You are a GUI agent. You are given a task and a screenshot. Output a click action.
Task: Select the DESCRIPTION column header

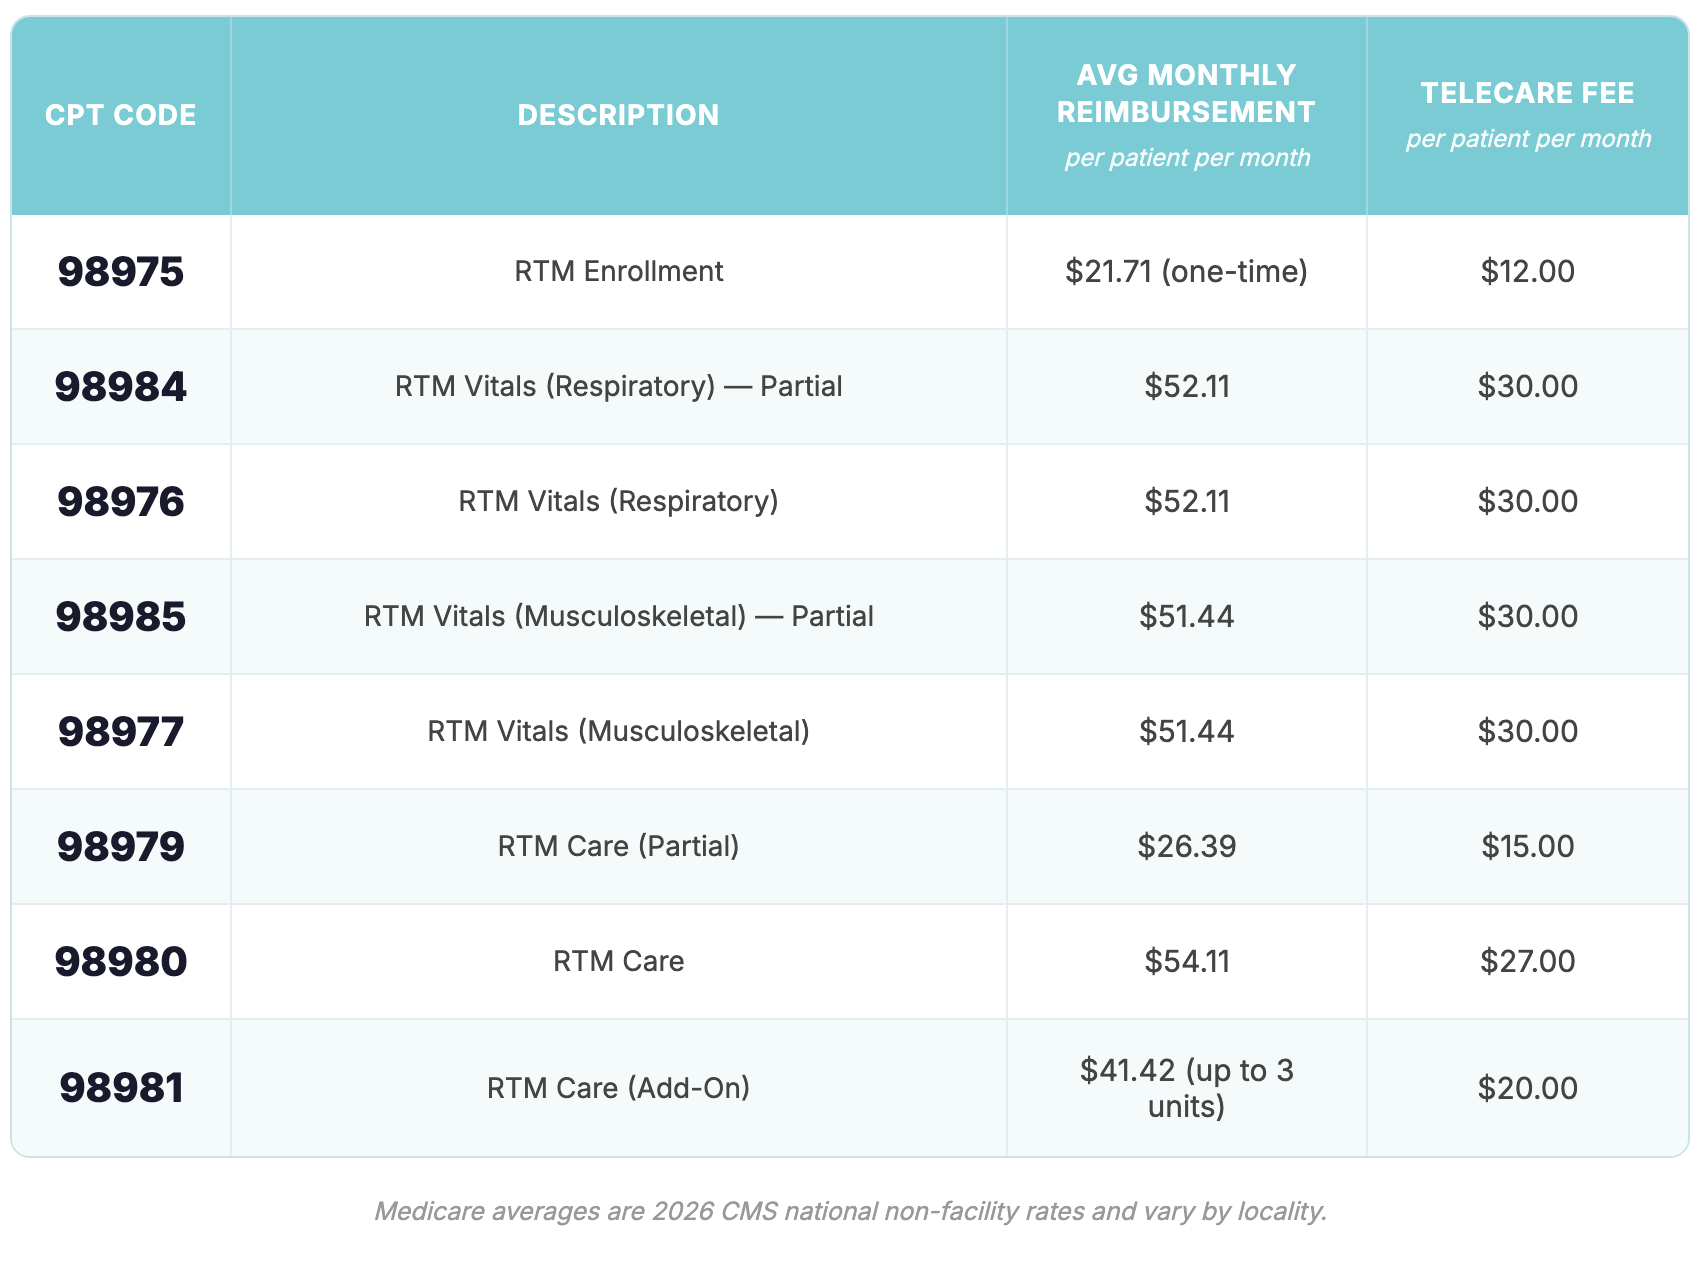point(618,115)
